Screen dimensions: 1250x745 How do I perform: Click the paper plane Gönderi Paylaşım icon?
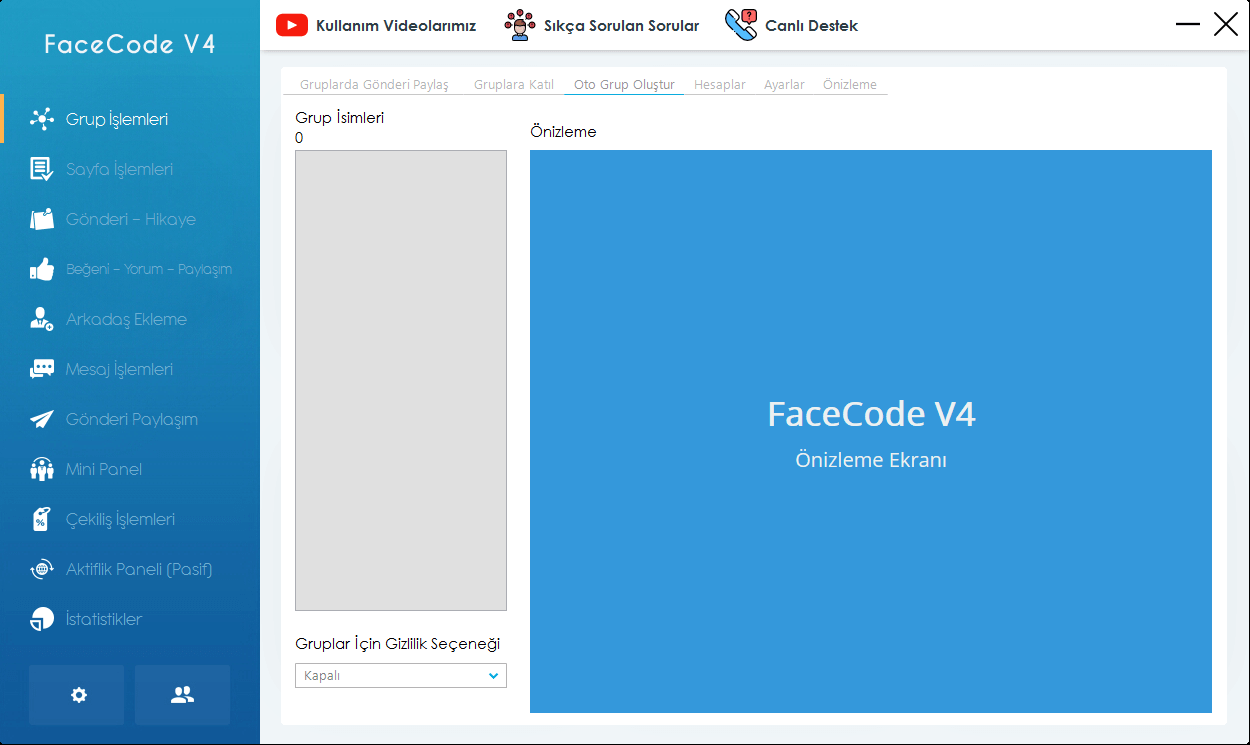coord(42,419)
